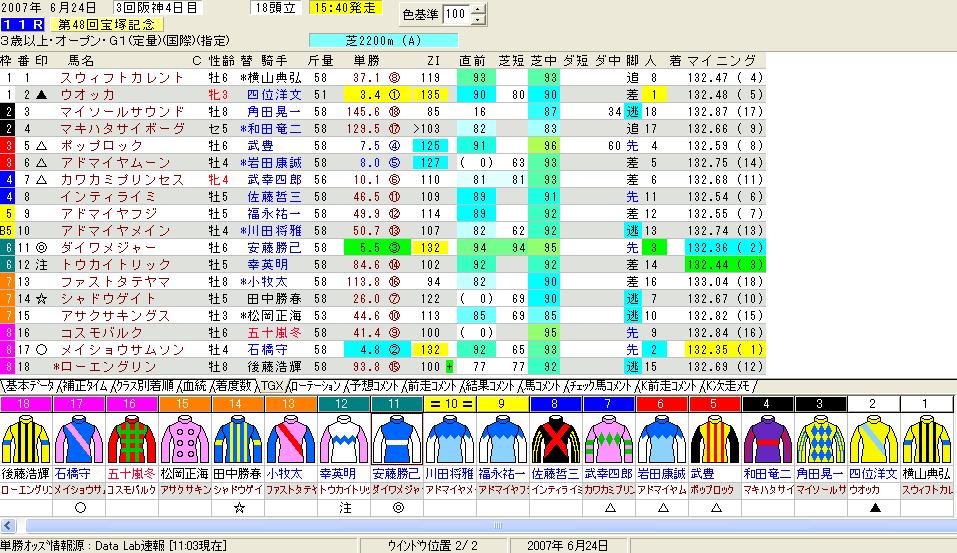Click jockey silk for gate 6 岩田康誠
The width and height of the screenshot is (957, 553).
click(663, 439)
